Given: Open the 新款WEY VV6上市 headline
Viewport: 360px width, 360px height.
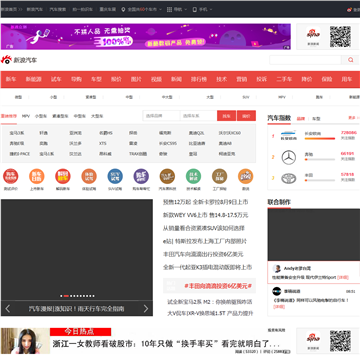Looking at the screenshot, I should pyautogui.click(x=205, y=215).
